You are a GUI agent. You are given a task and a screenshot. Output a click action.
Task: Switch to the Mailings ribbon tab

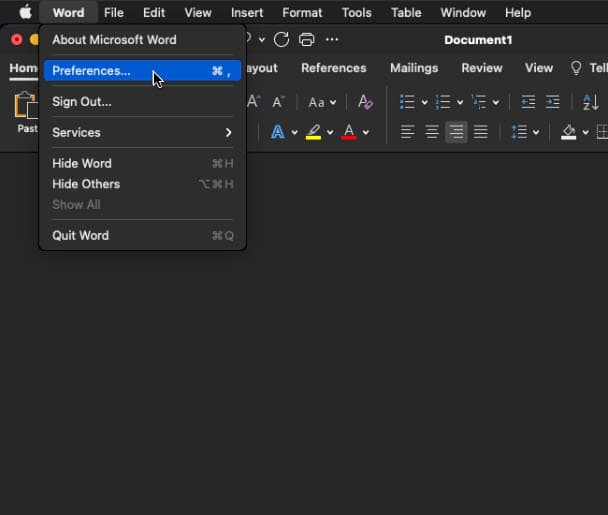(x=414, y=68)
